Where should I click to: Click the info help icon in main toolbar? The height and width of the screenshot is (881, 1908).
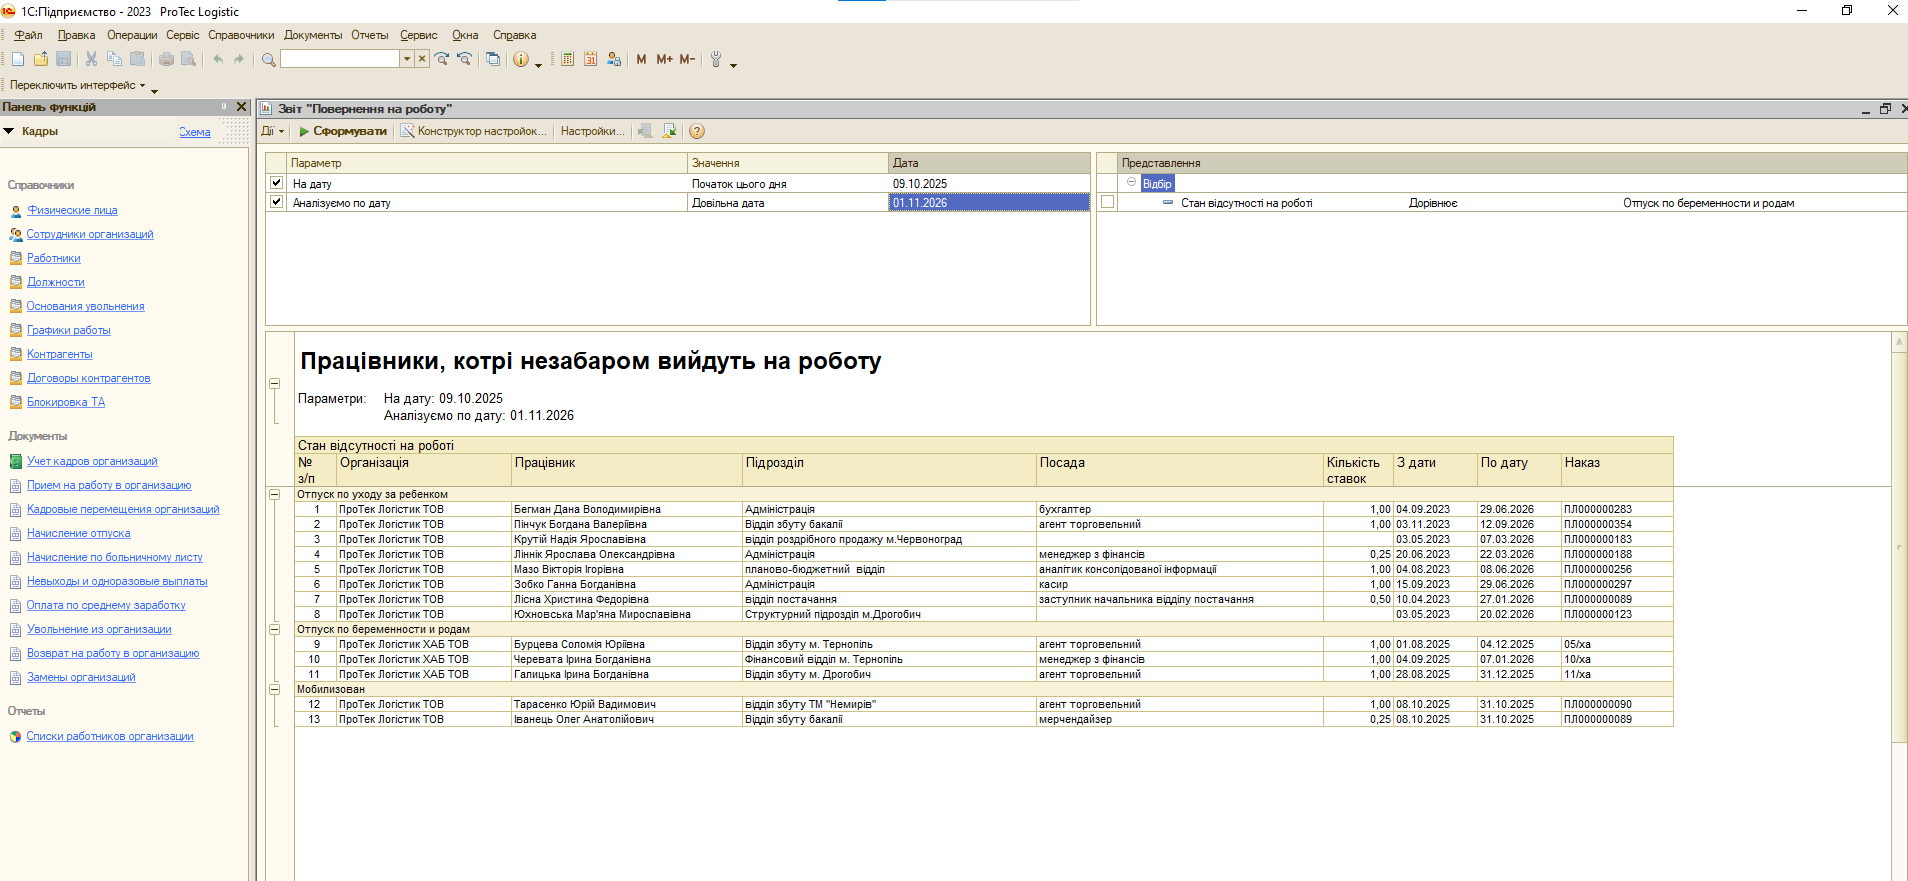520,60
